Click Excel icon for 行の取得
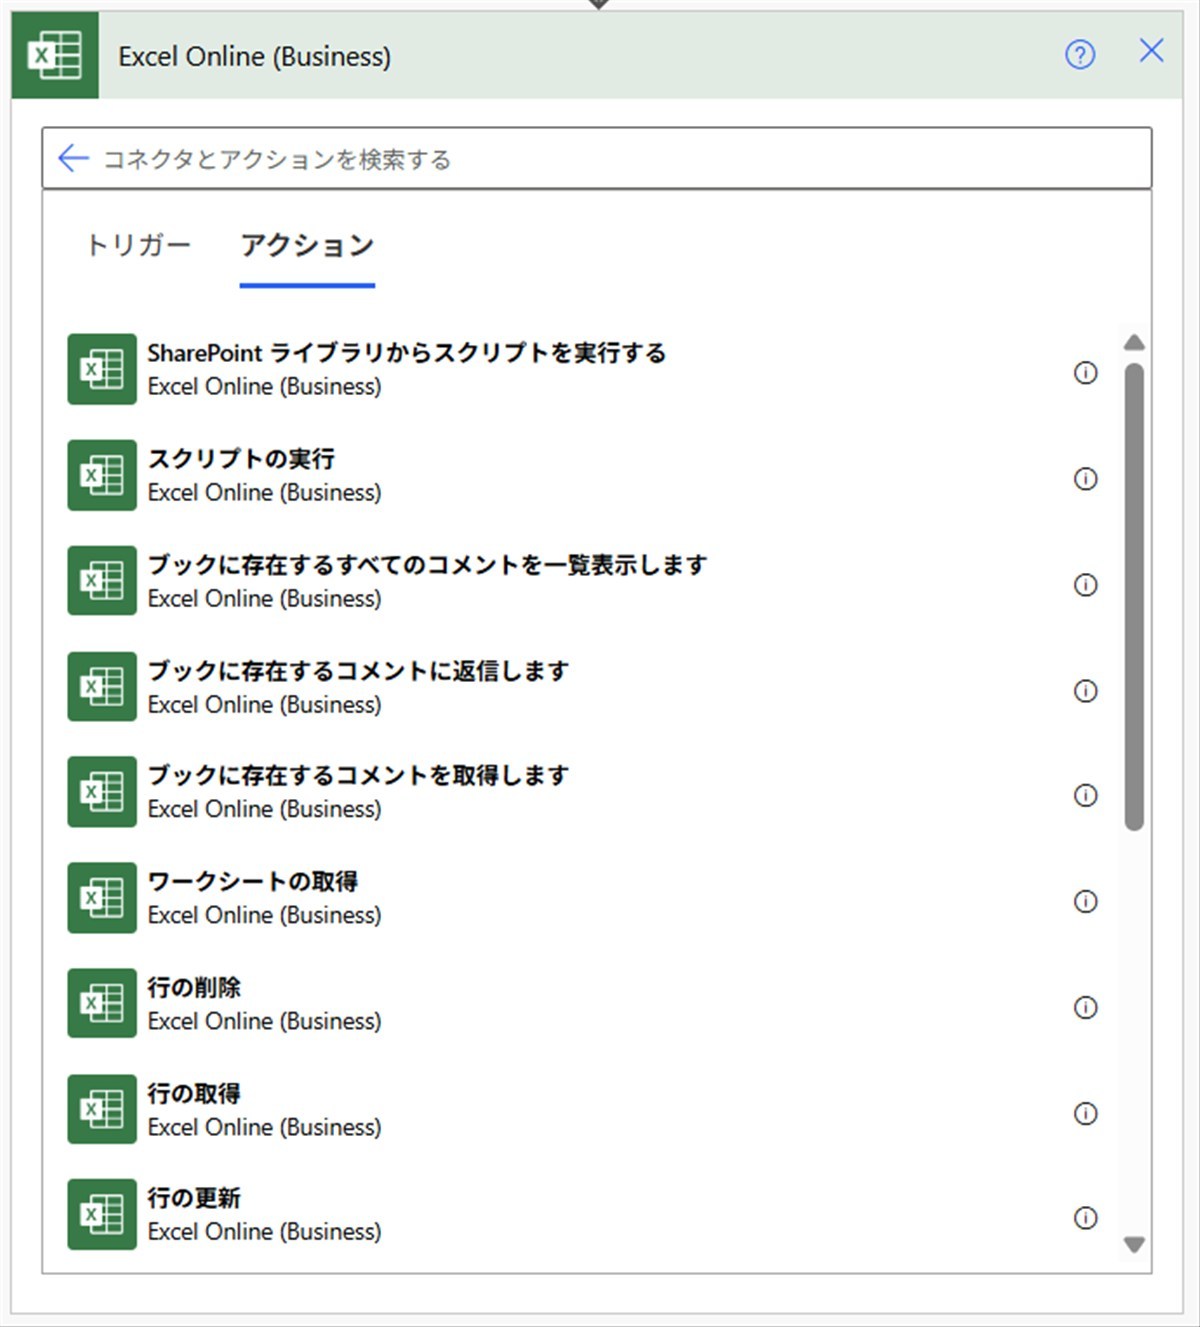Viewport: 1200px width, 1327px height. click(102, 1109)
